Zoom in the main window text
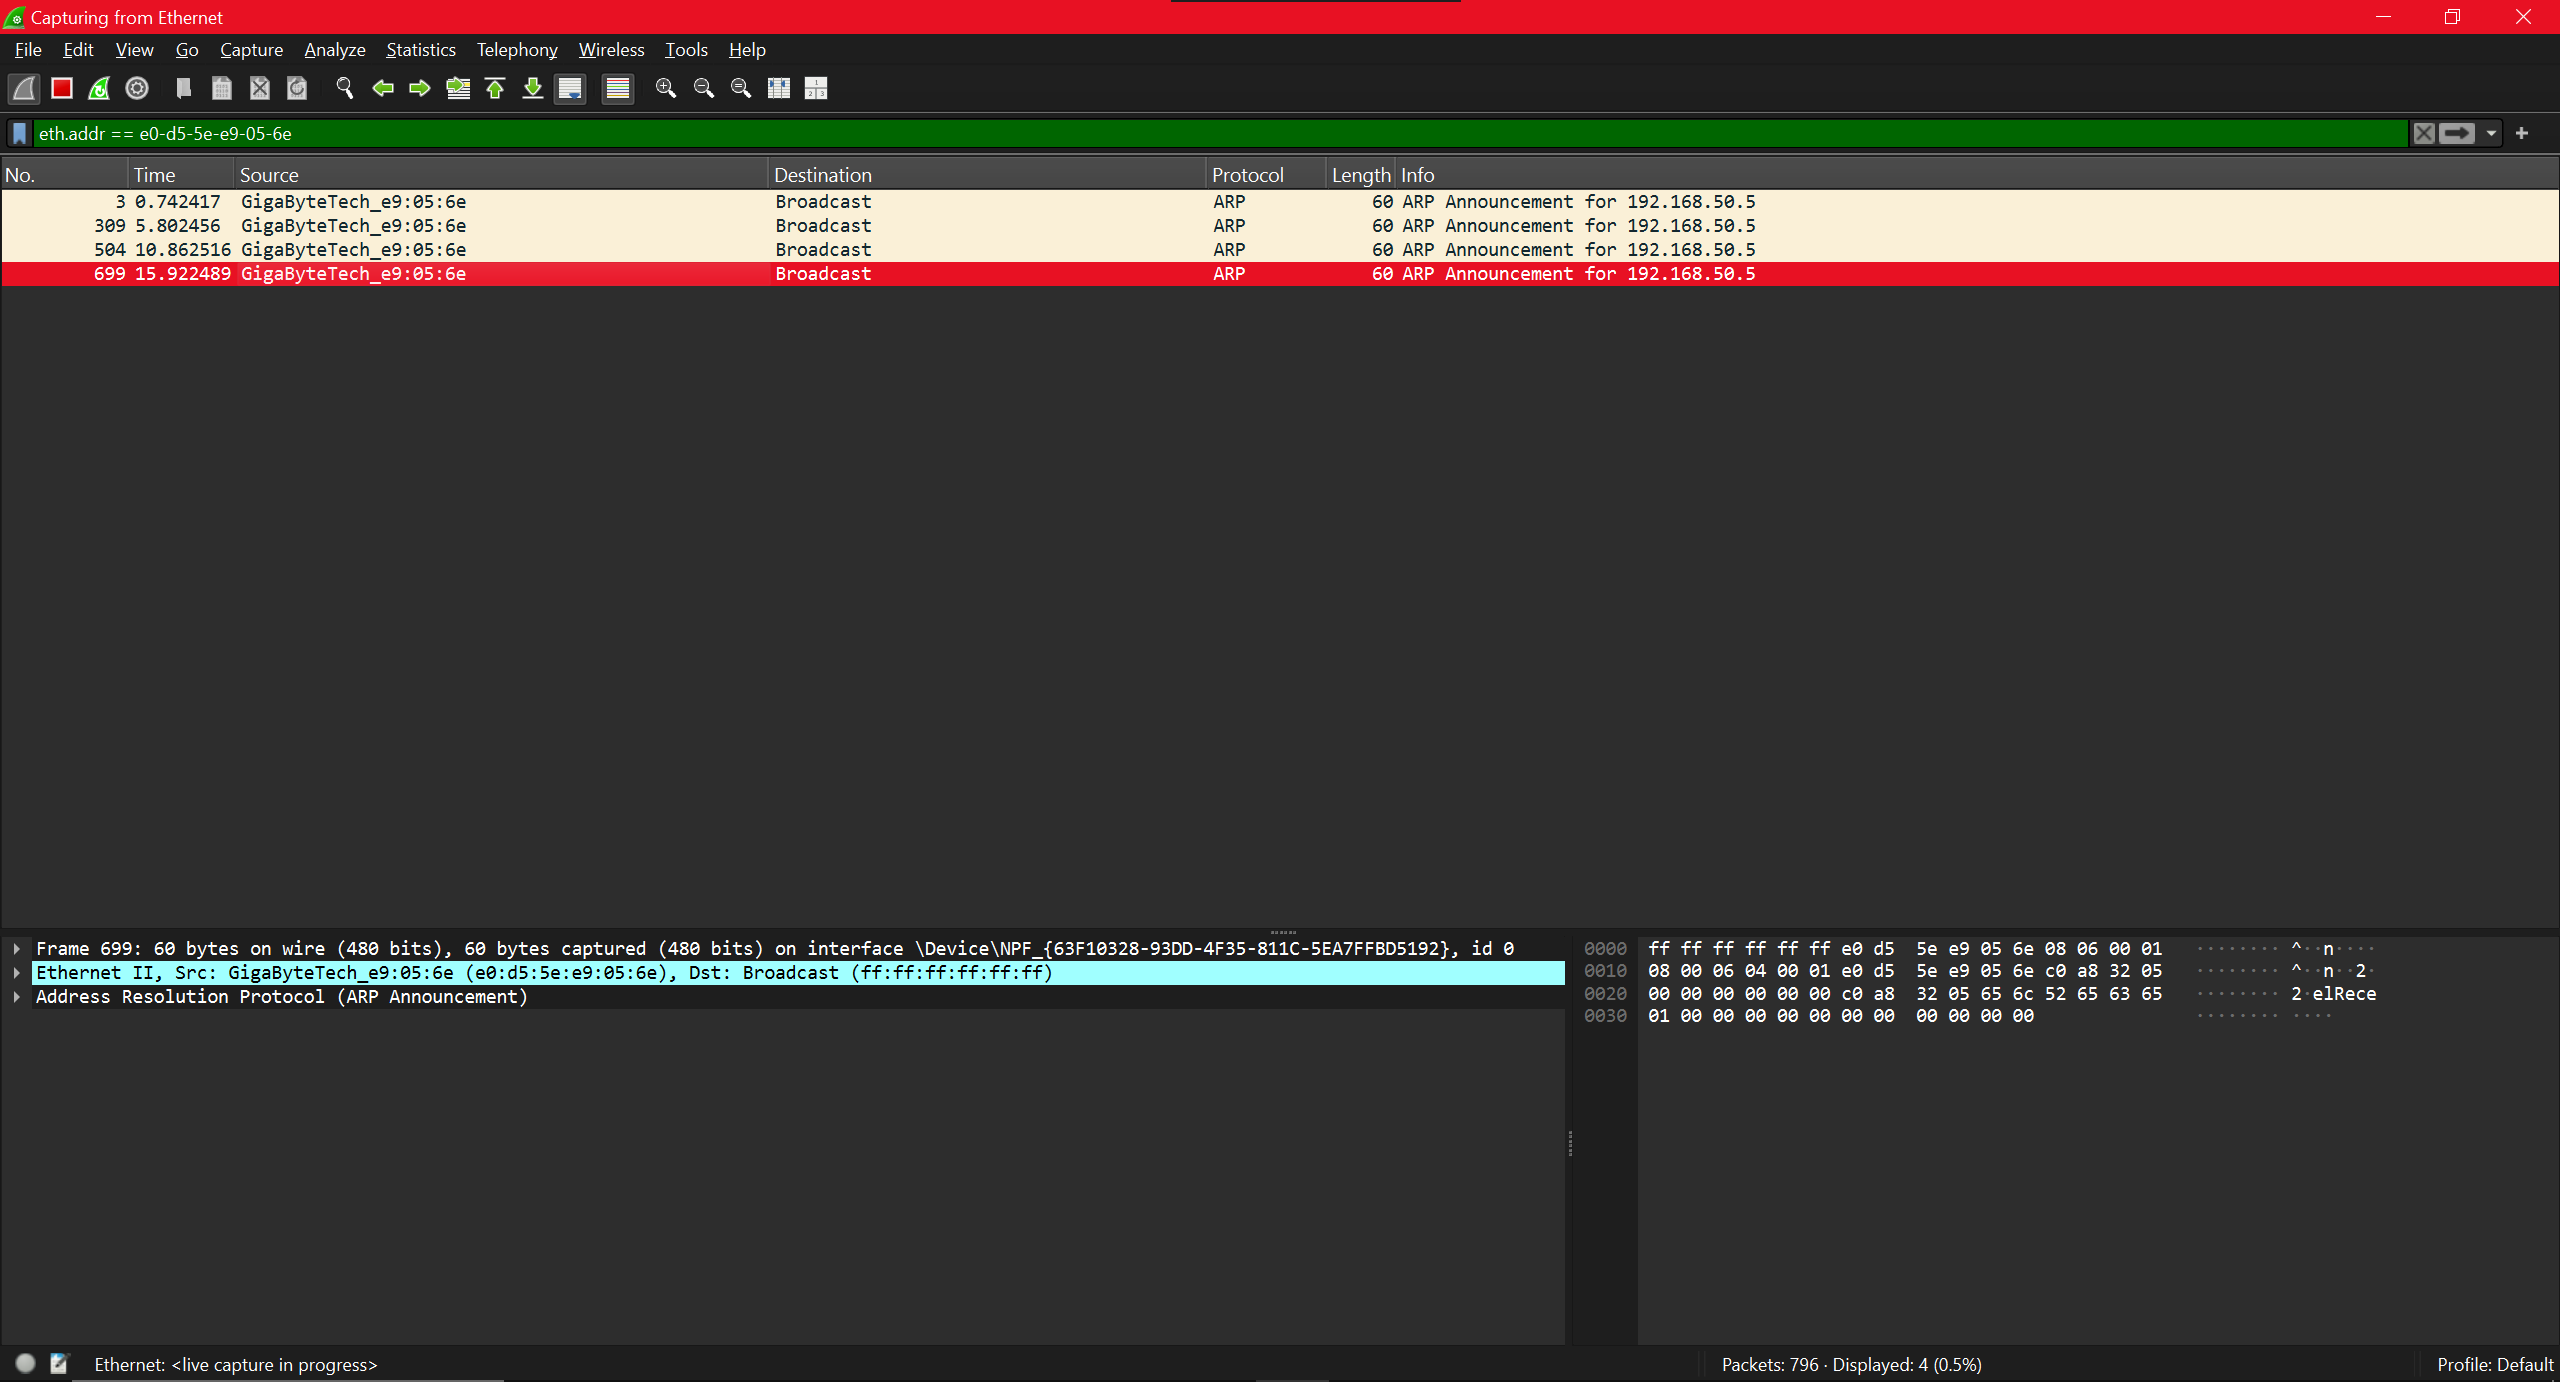The width and height of the screenshot is (2560, 1382). point(666,88)
